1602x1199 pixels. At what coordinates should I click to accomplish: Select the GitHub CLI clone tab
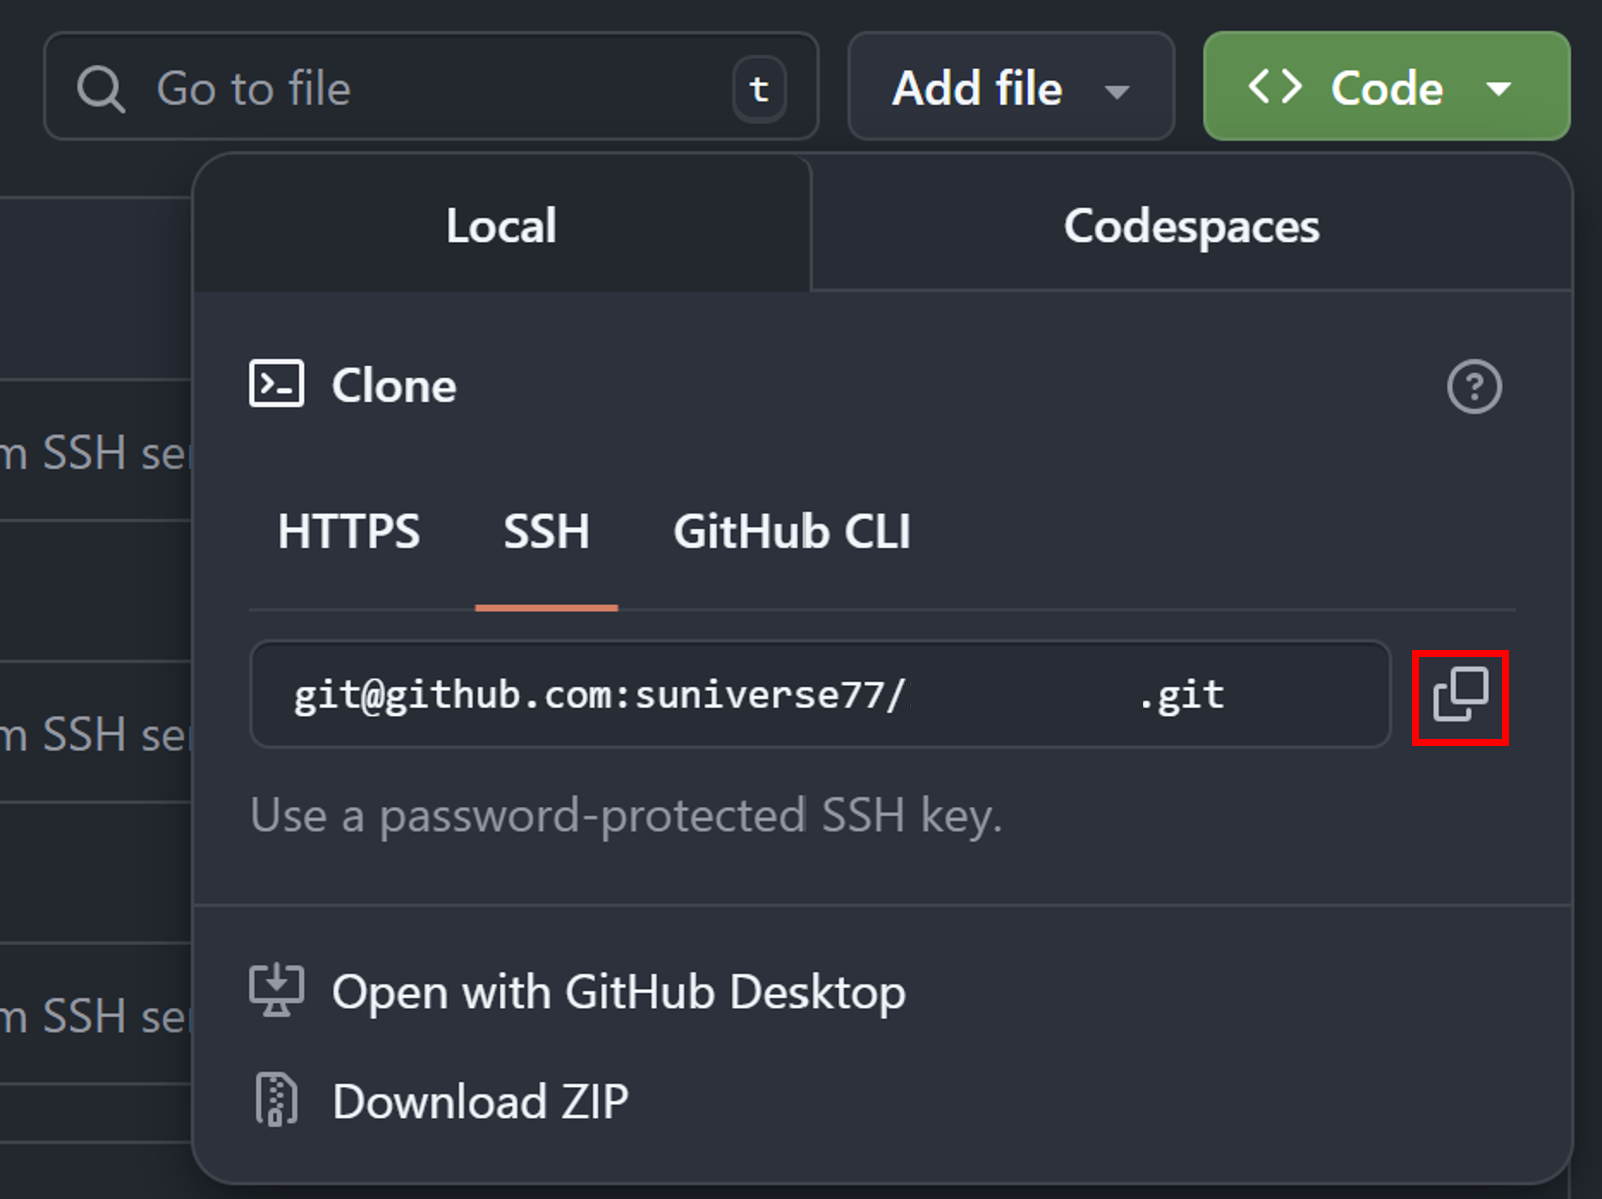click(x=792, y=531)
